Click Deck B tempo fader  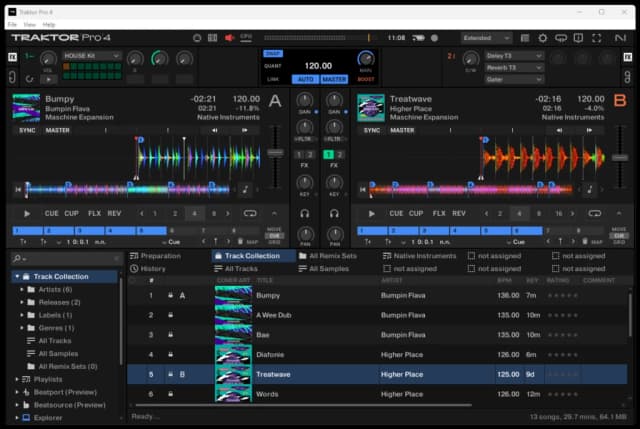pyautogui.click(x=620, y=158)
